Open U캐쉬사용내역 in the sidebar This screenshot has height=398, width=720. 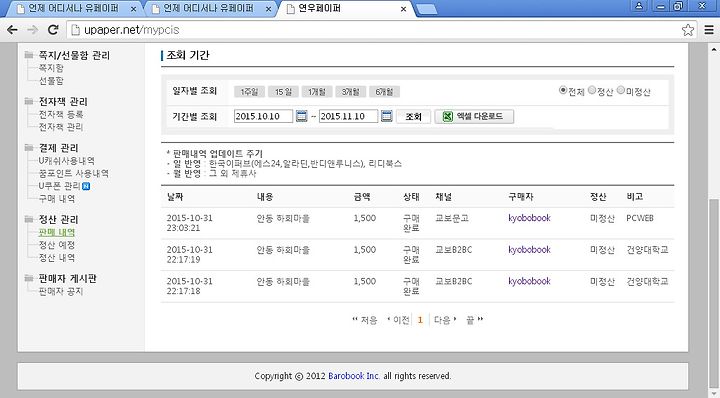[67, 161]
